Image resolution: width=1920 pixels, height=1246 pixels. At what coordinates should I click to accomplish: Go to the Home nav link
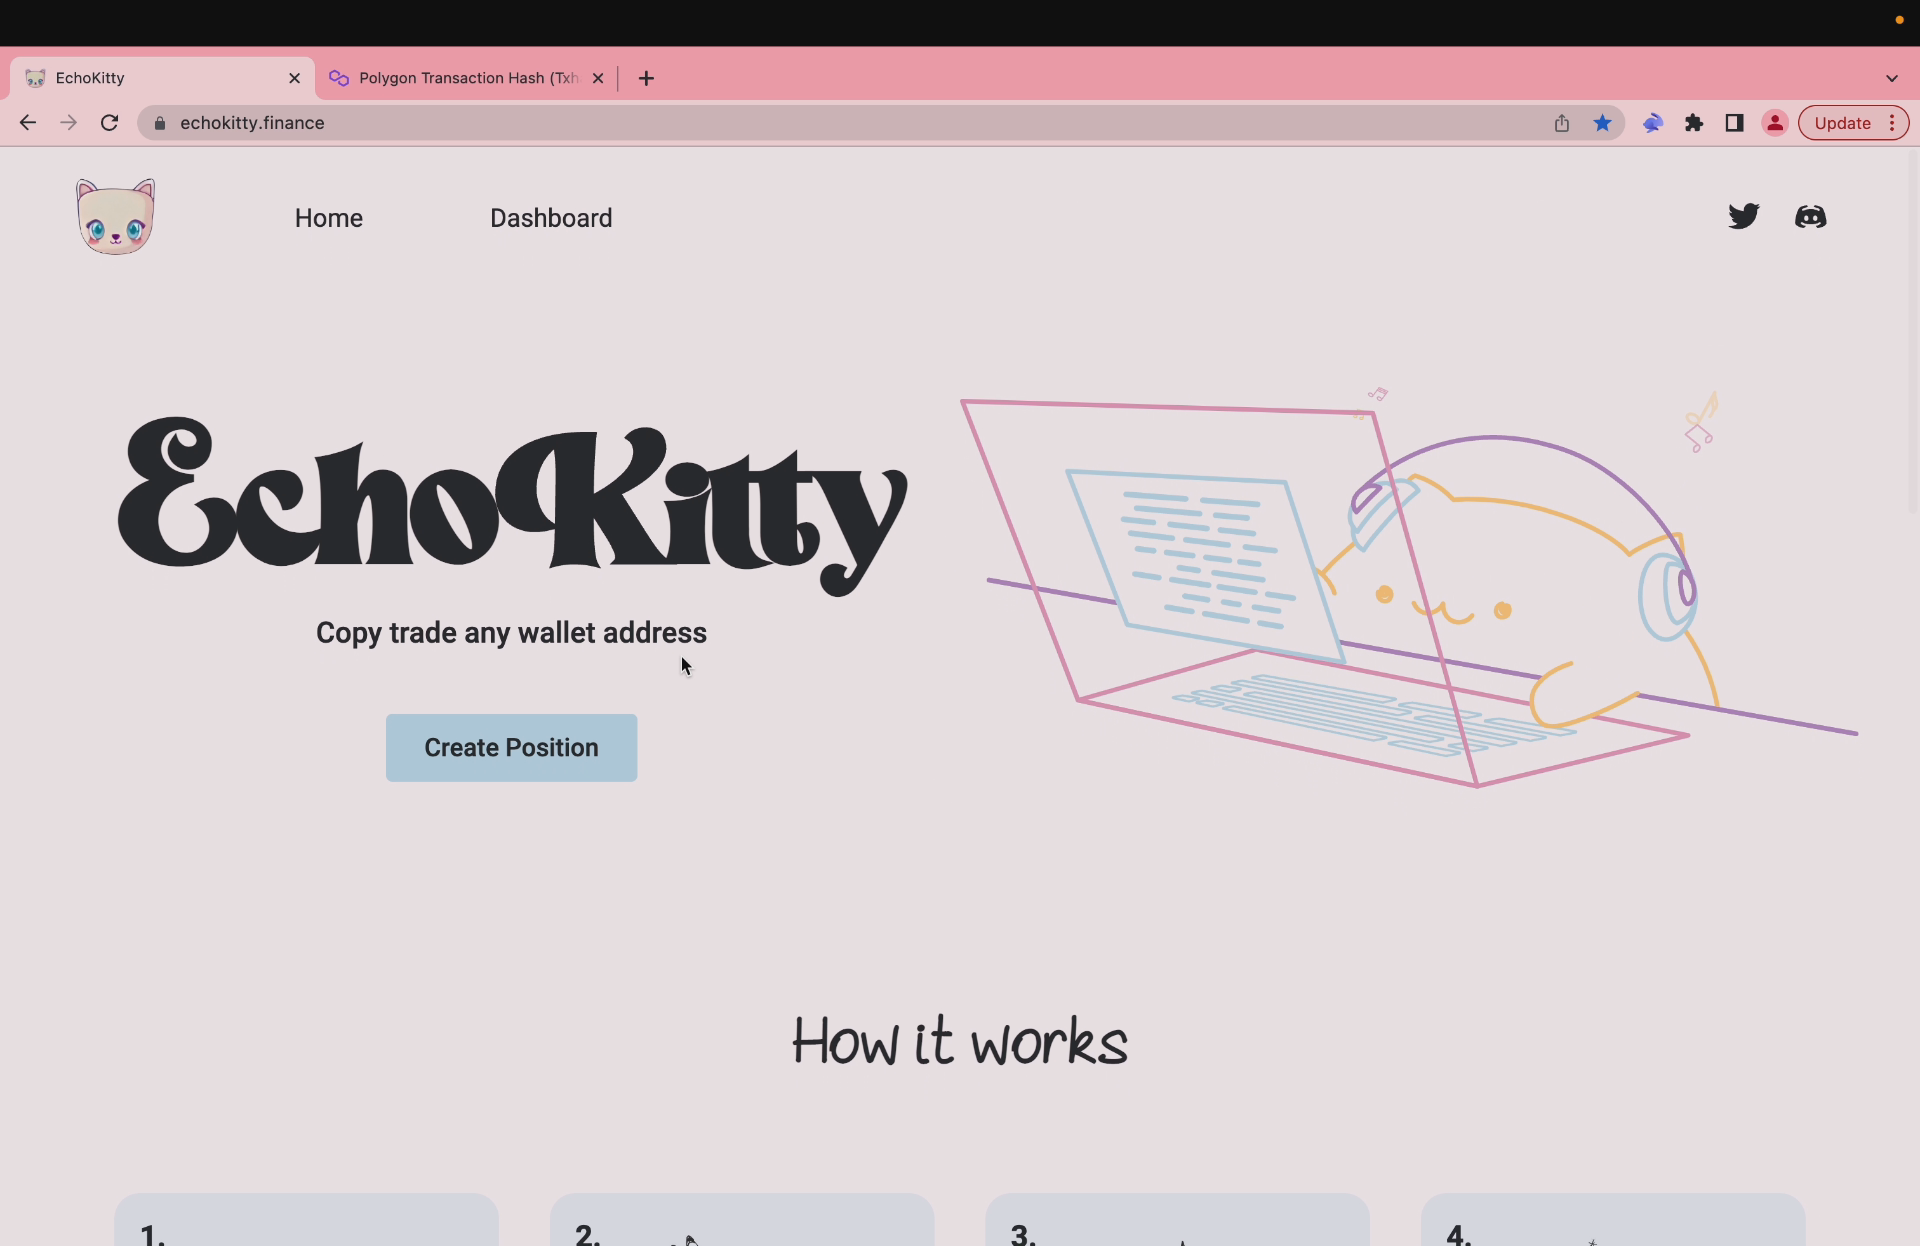[329, 218]
